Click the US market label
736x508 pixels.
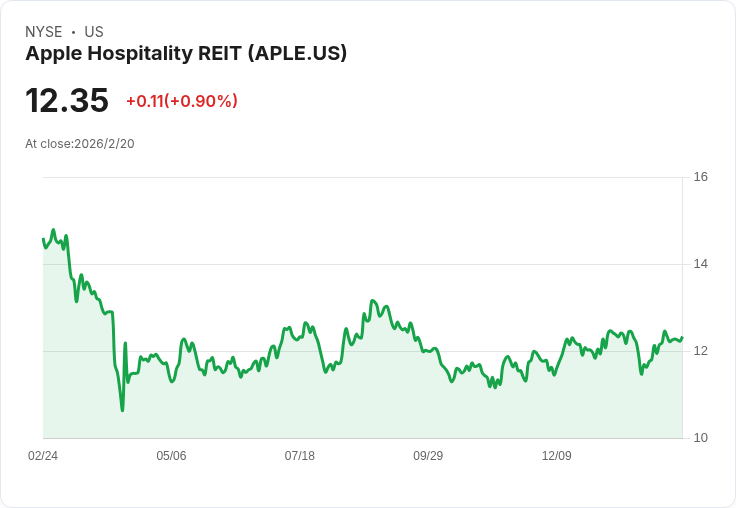click(94, 32)
